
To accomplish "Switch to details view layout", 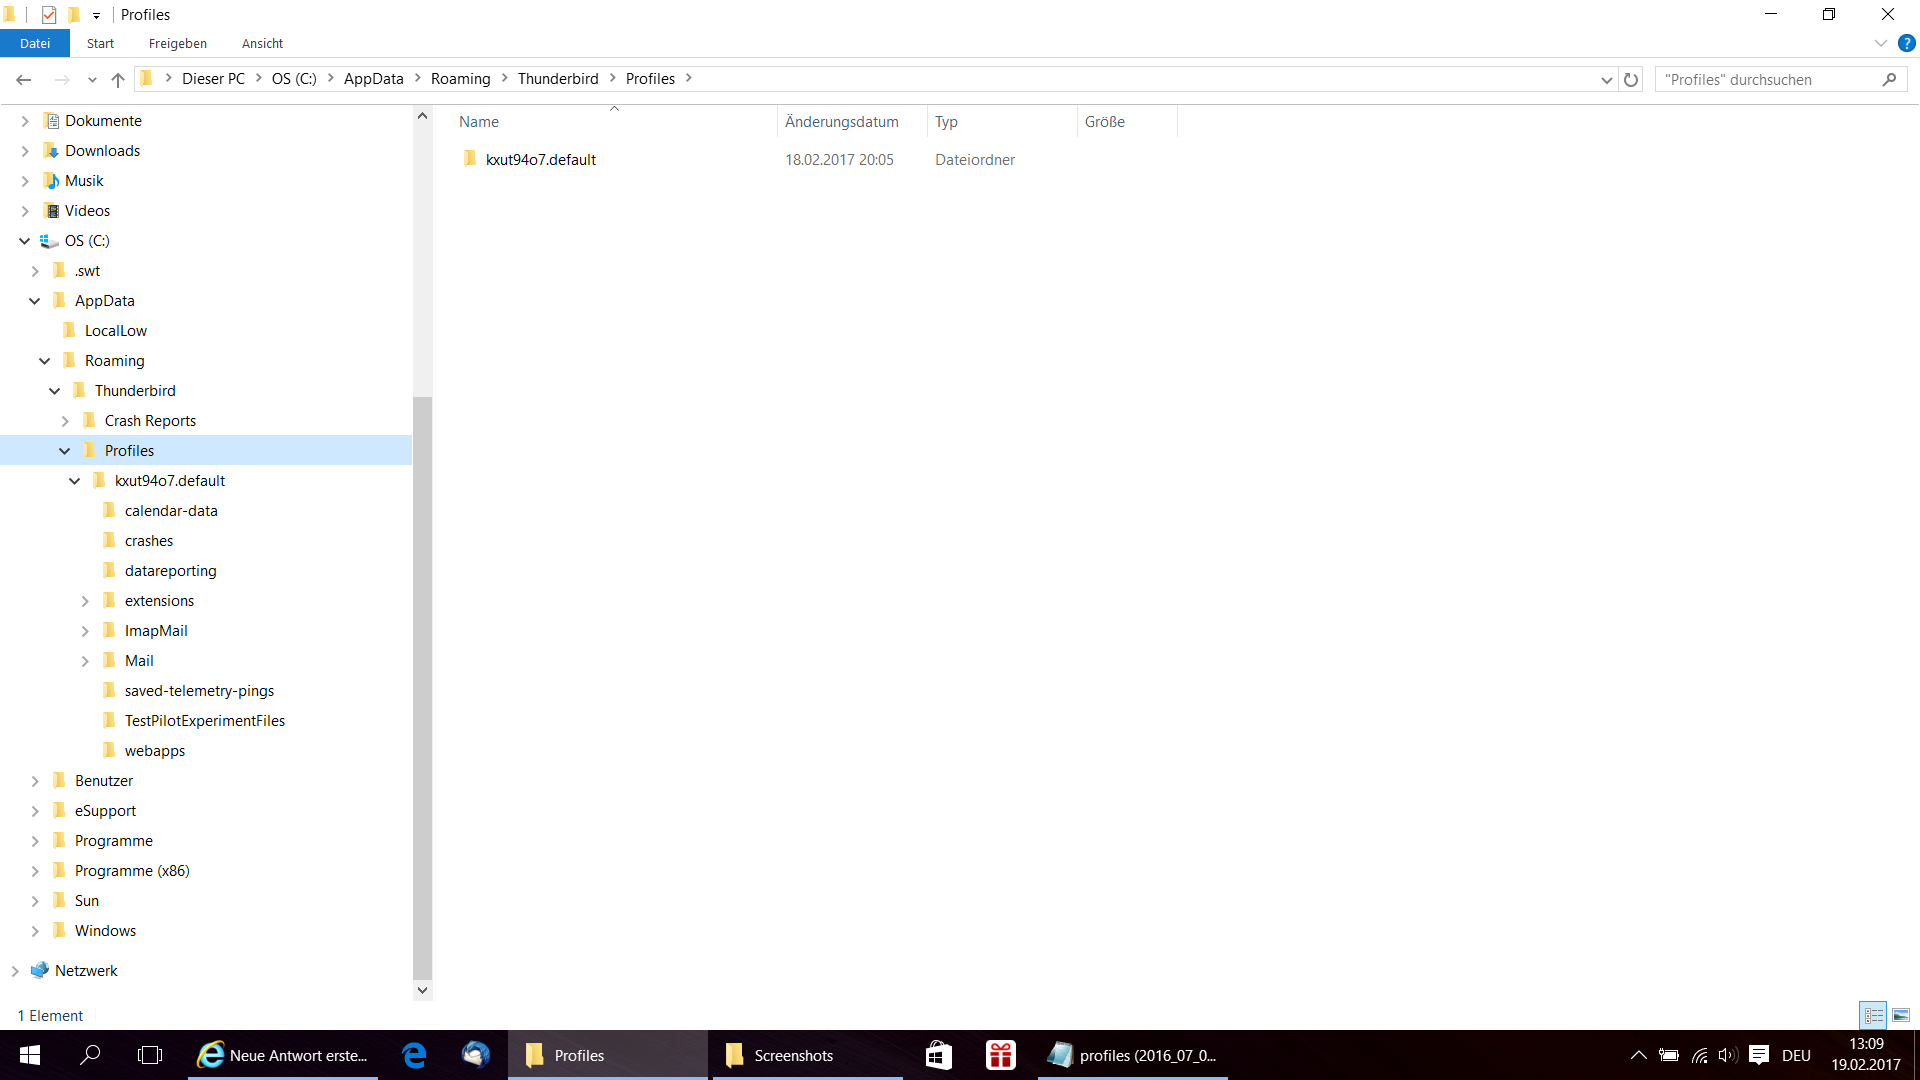I will (x=1873, y=1015).
